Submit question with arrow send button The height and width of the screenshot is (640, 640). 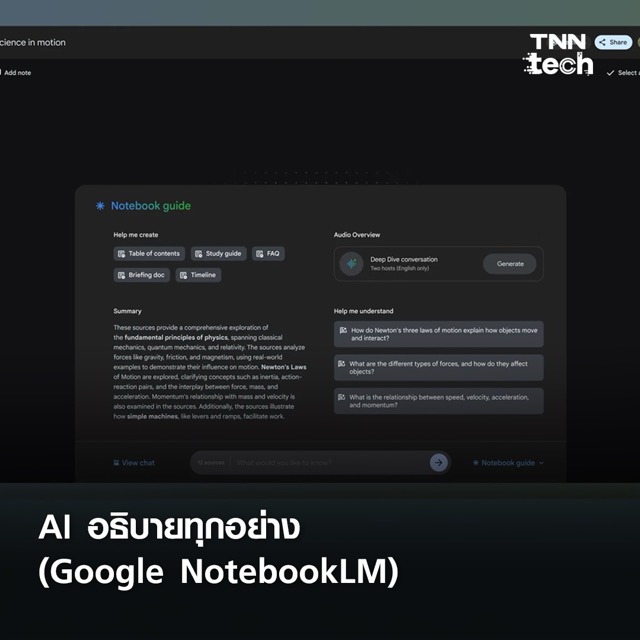439,462
